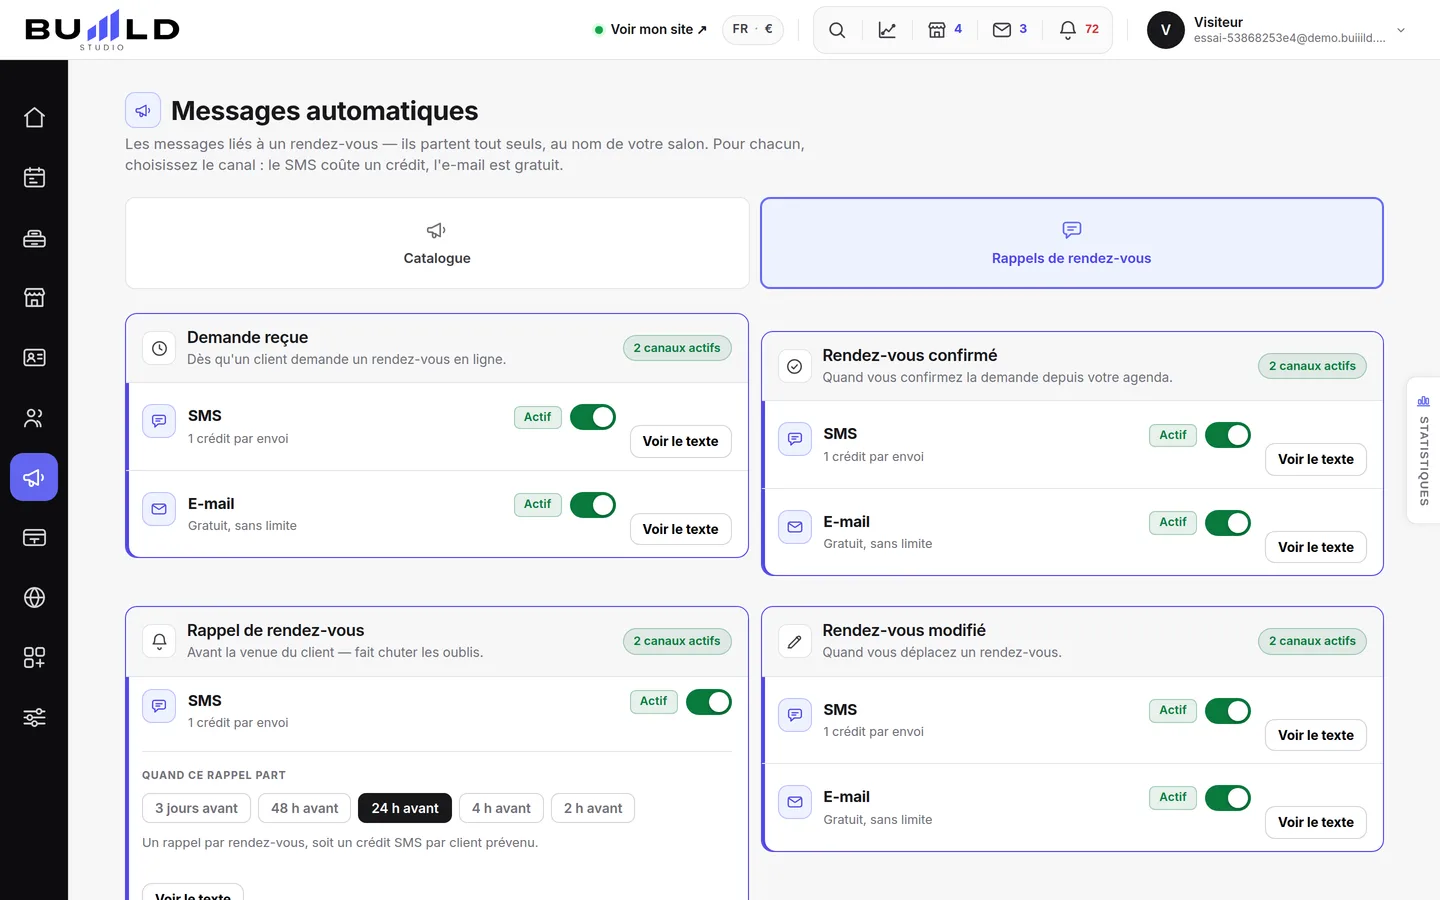Image resolution: width=1440 pixels, height=900 pixels.
Task: Expand the Visiteur account dropdown chevron
Action: (x=1401, y=30)
